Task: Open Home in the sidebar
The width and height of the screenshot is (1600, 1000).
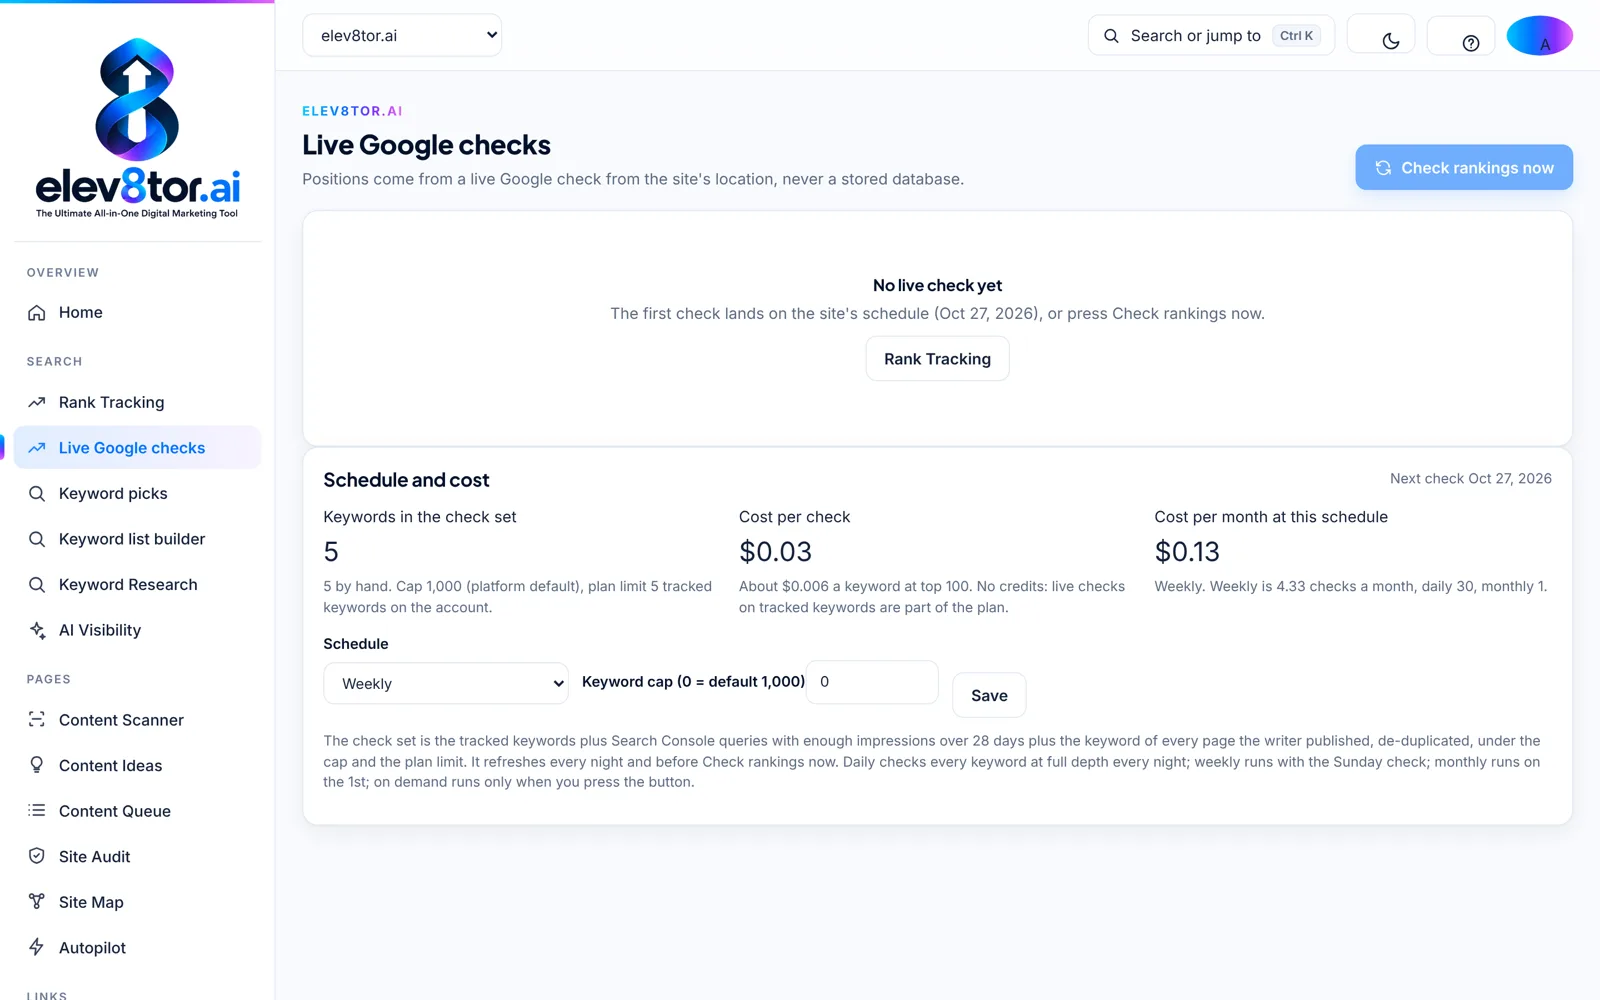Action: tap(138, 313)
